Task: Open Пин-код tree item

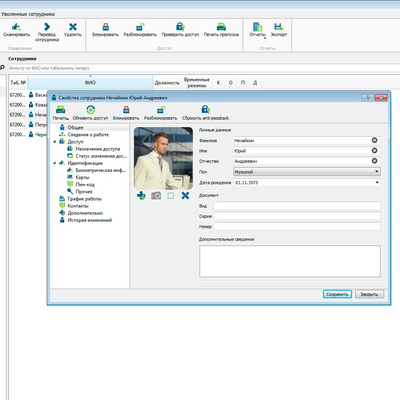Action: click(85, 184)
